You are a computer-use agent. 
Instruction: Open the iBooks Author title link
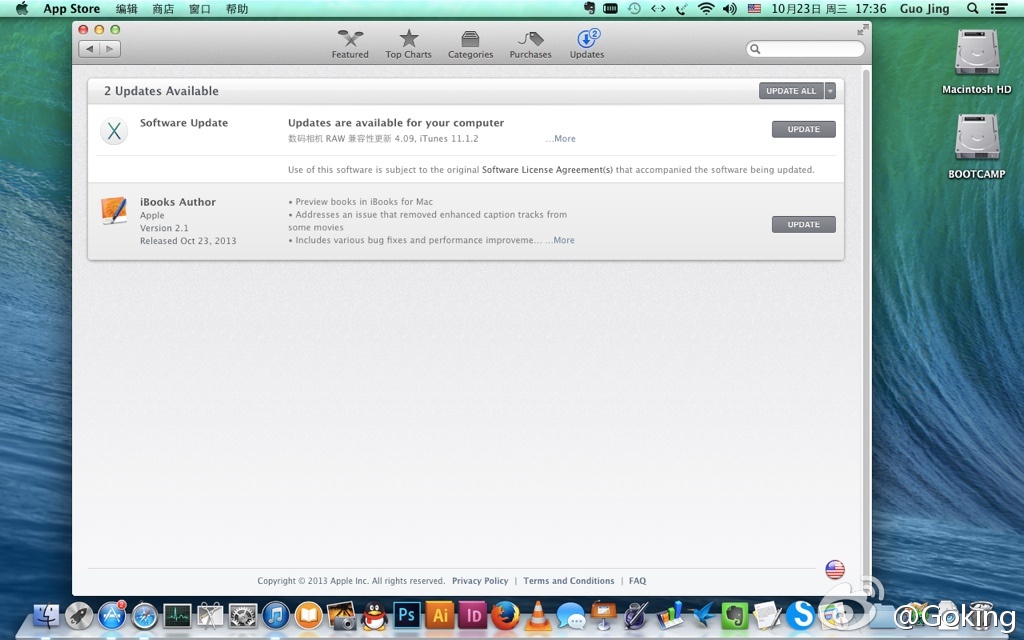pos(178,202)
